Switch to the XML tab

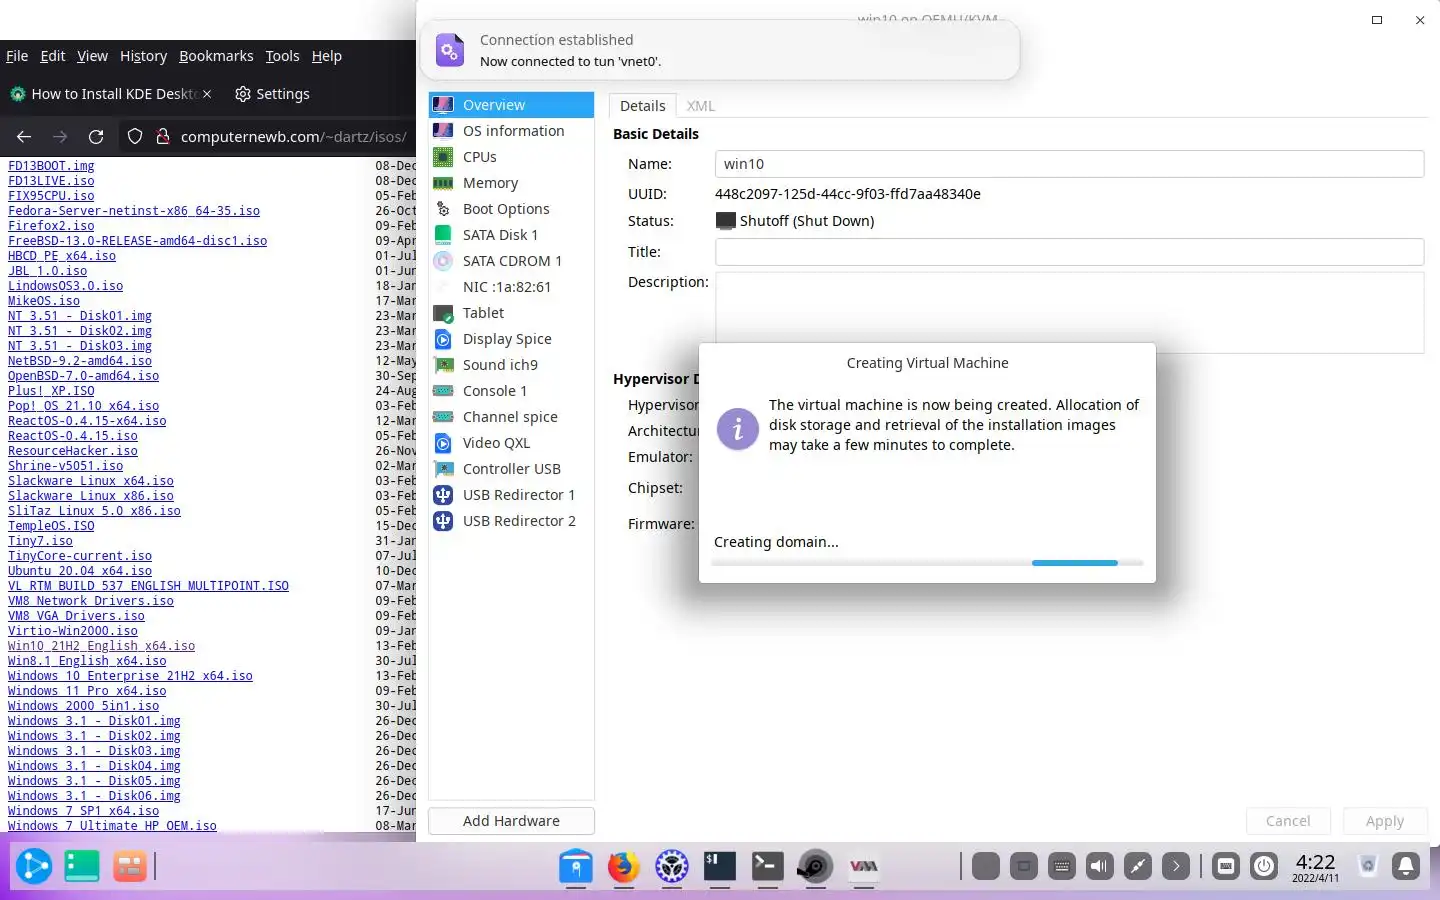click(701, 106)
